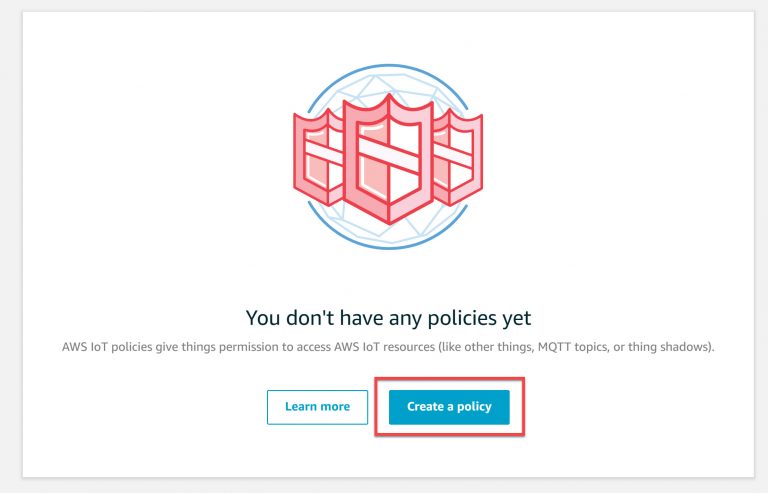The height and width of the screenshot is (493, 768).
Task: Click the Create a policy button
Action: 449,407
